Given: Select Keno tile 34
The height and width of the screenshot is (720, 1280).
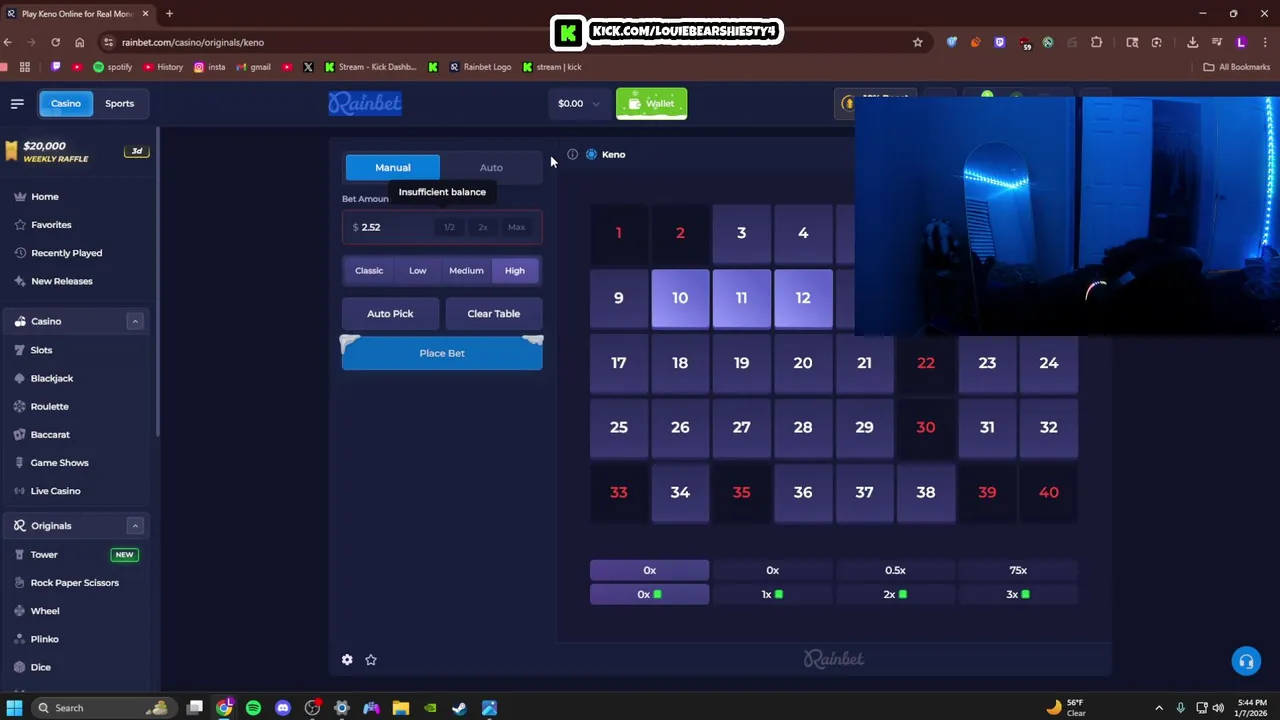Looking at the screenshot, I should pyautogui.click(x=680, y=492).
